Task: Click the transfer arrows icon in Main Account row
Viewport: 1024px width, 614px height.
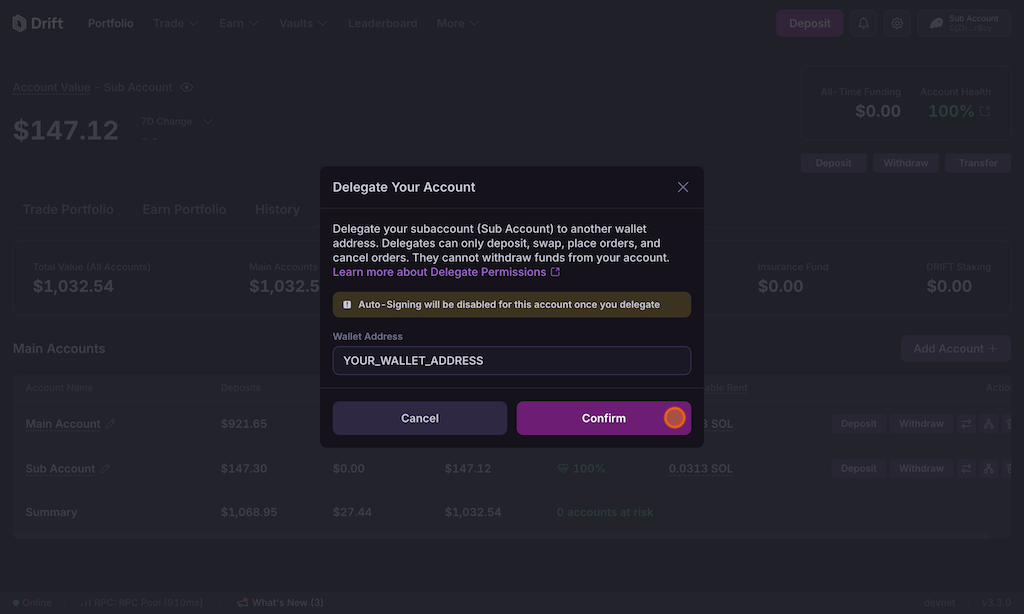Action: pos(967,424)
